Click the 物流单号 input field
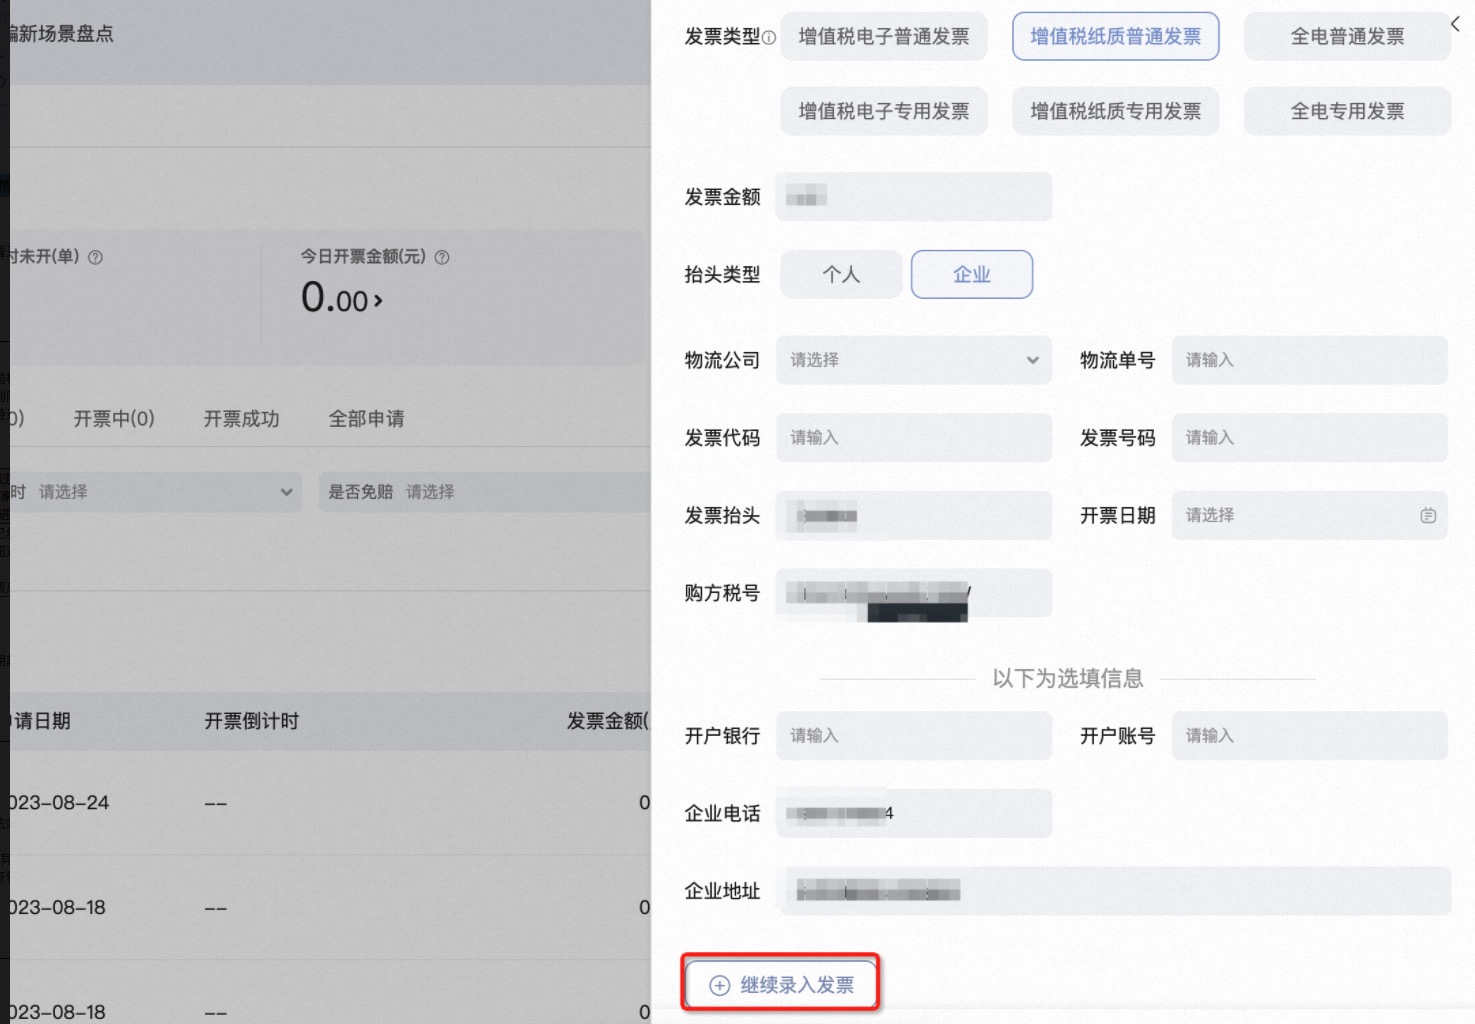 point(1310,360)
